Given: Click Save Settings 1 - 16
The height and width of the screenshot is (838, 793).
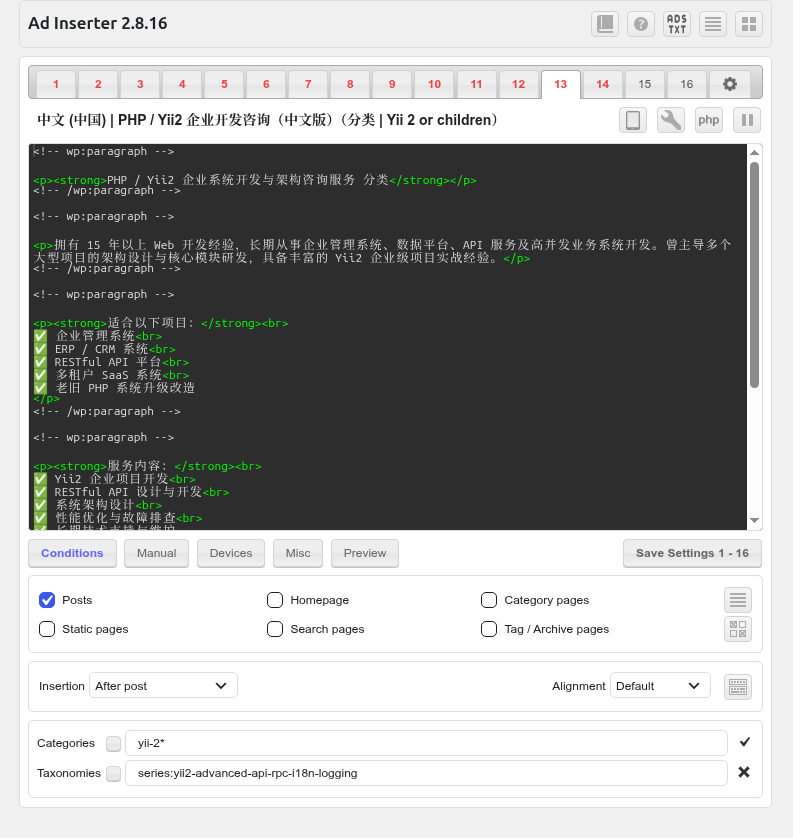Looking at the screenshot, I should tap(692, 553).
